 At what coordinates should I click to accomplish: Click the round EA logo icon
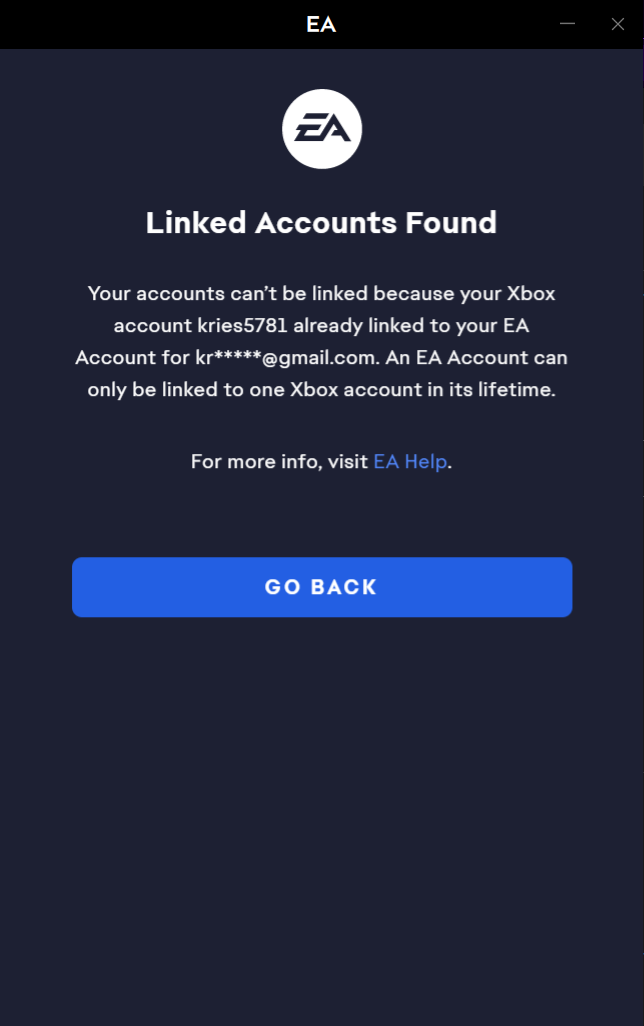(321, 129)
